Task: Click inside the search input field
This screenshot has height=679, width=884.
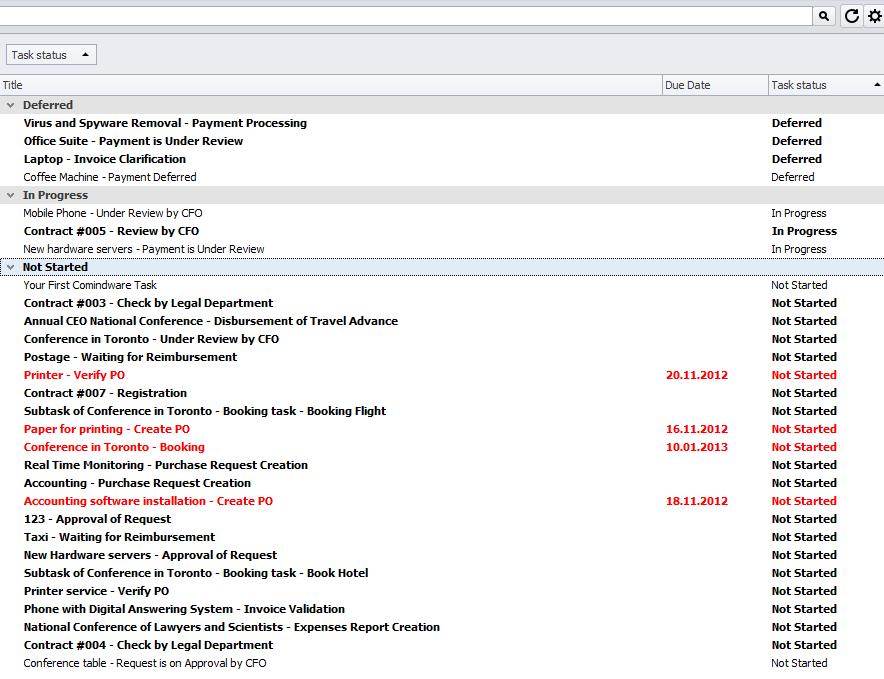Action: pyautogui.click(x=400, y=15)
